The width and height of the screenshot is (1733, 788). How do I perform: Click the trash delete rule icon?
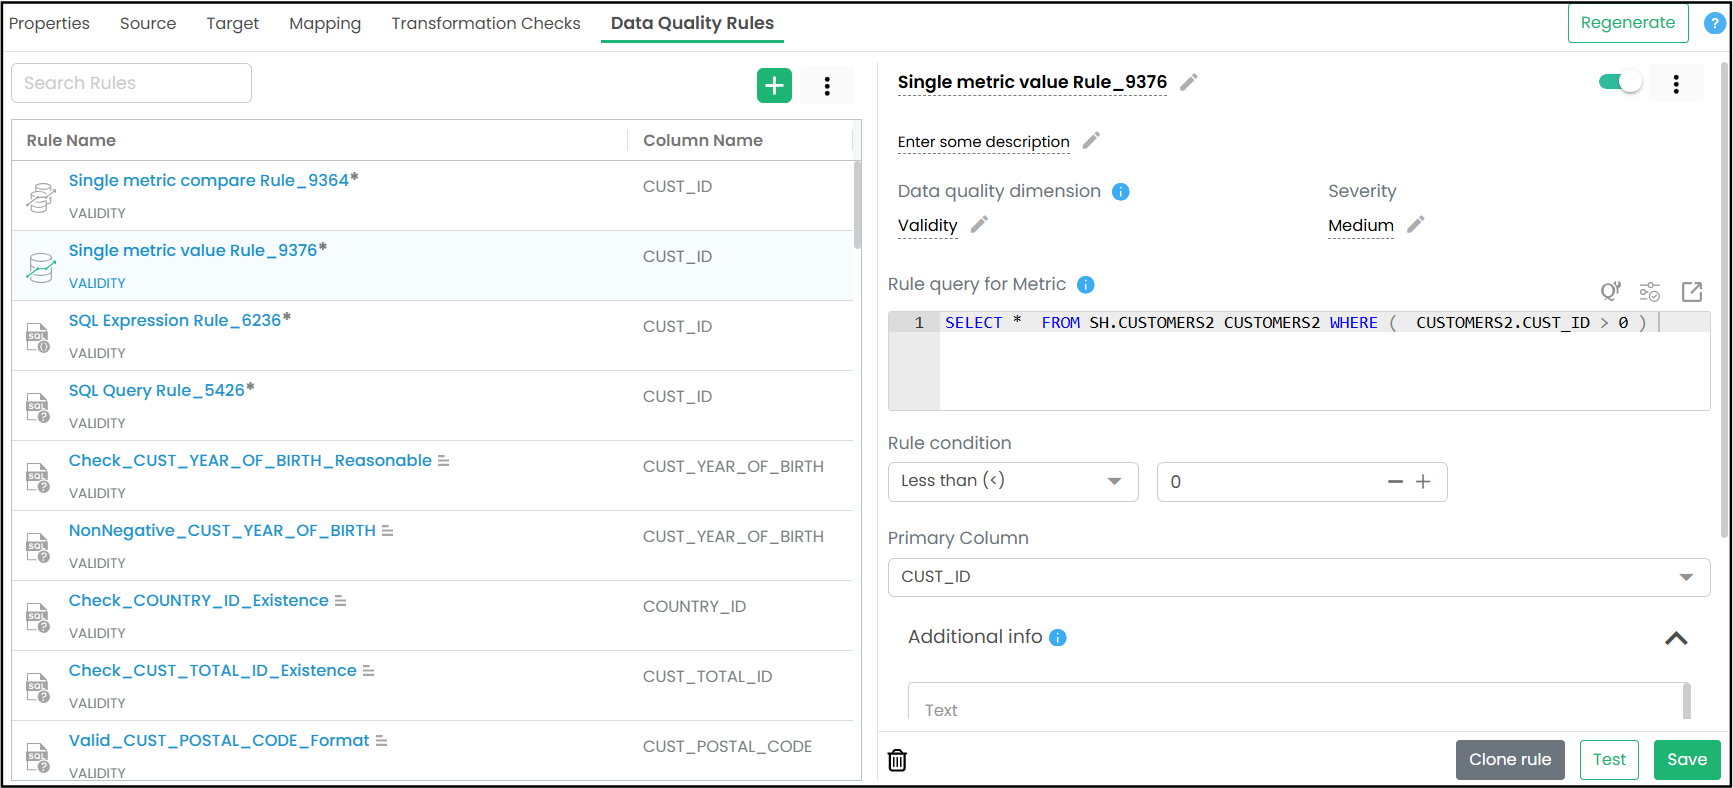click(x=898, y=760)
